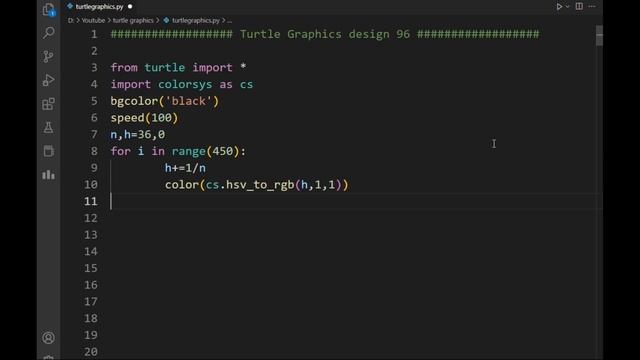Click the D: breadcrumb segment

pos(71,20)
